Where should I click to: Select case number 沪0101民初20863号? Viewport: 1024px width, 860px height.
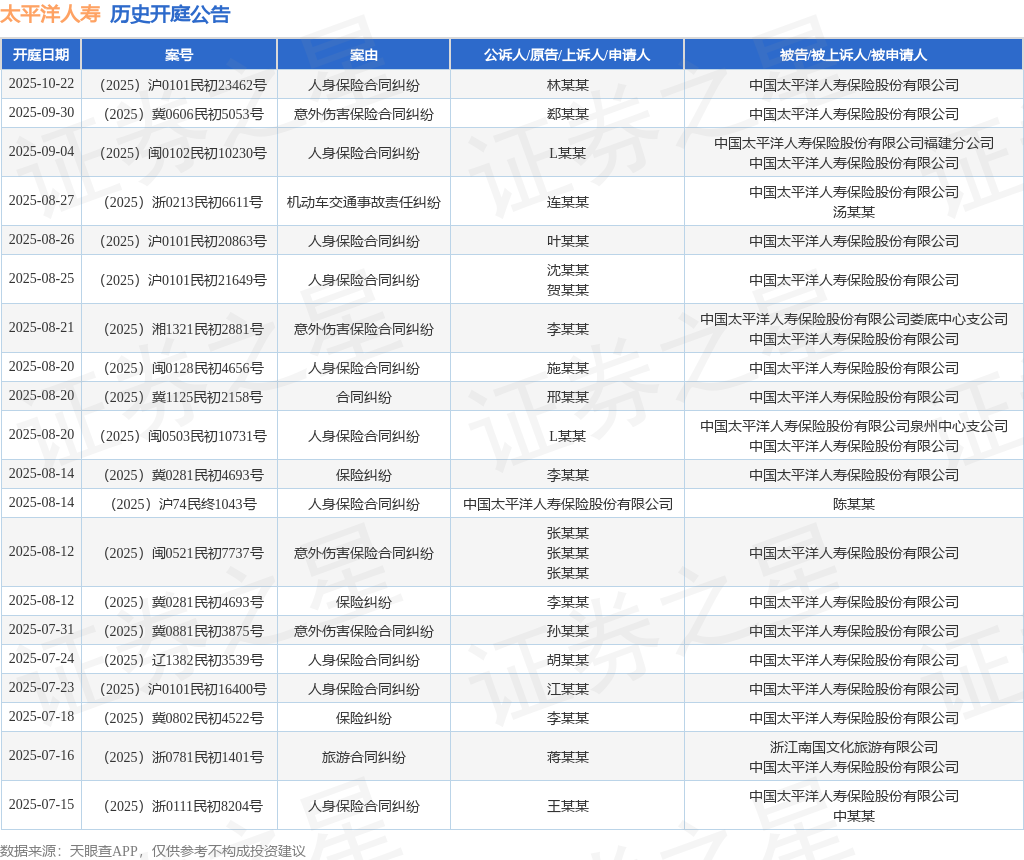pos(183,242)
